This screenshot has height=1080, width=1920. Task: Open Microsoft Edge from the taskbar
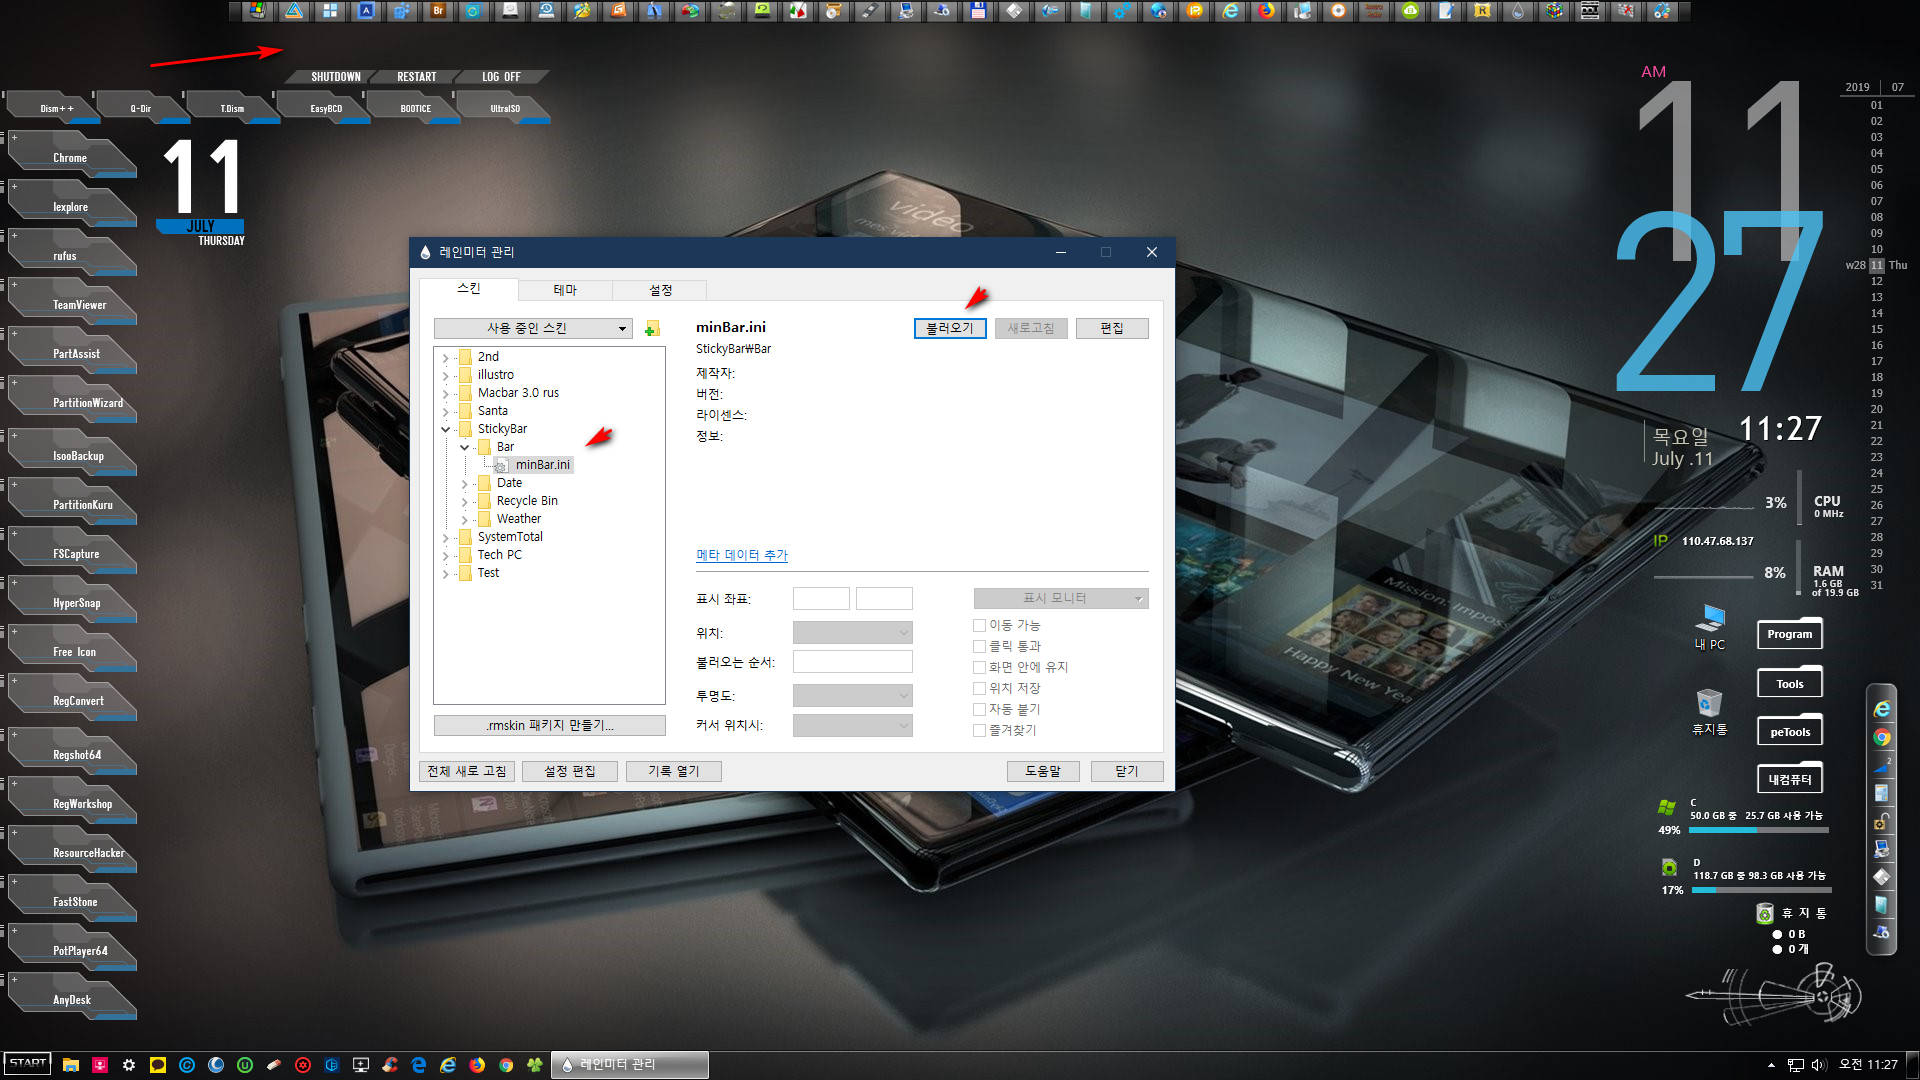(x=419, y=1065)
